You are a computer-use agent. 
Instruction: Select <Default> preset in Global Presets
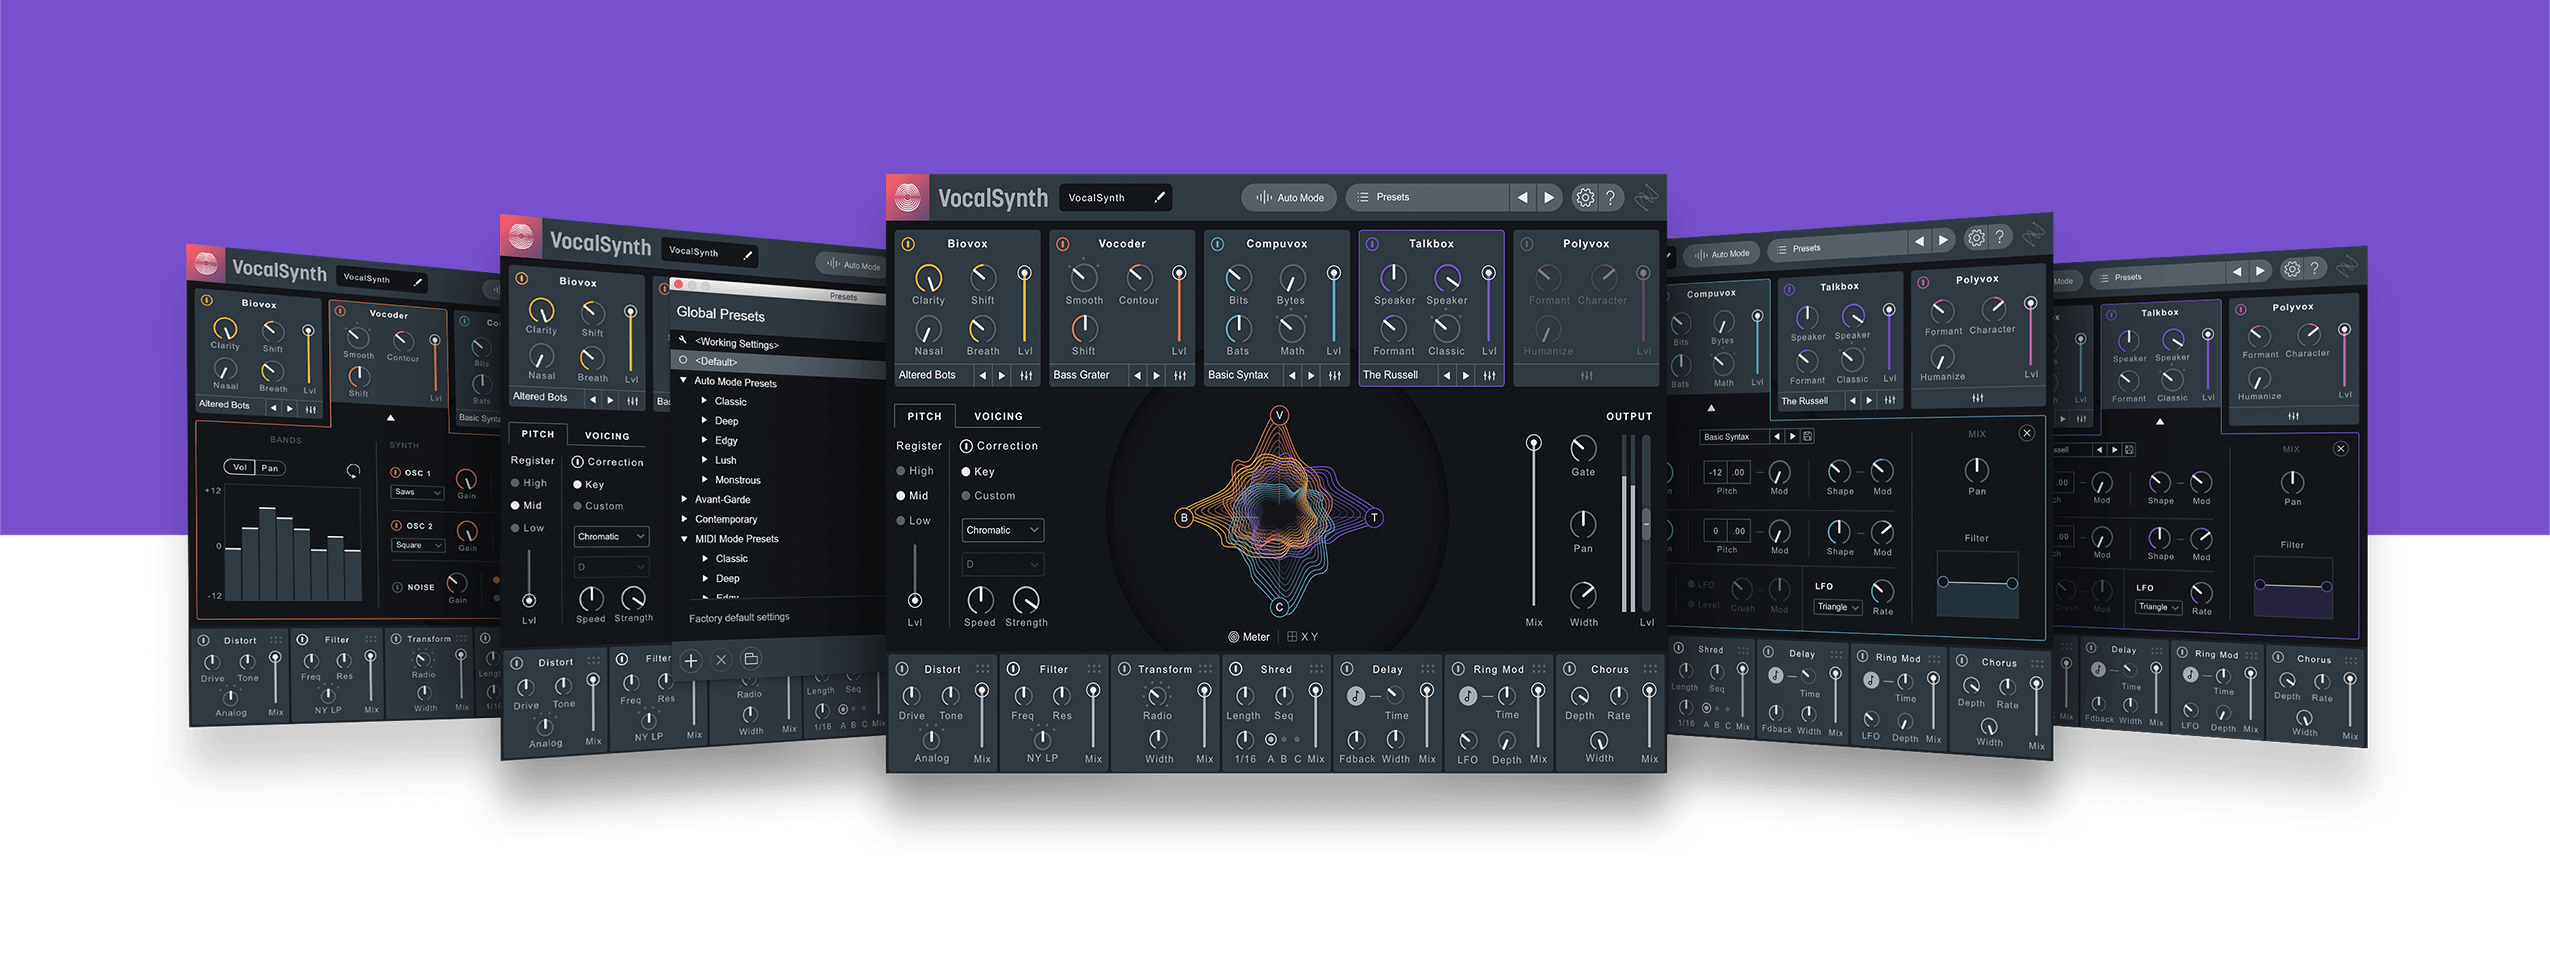(x=778, y=362)
